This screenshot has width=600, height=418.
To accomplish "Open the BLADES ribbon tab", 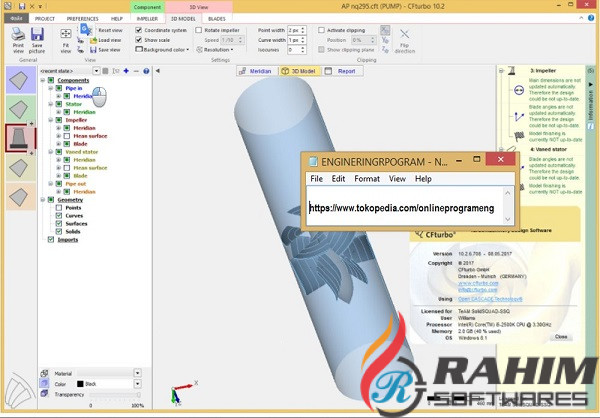I will pyautogui.click(x=217, y=19).
